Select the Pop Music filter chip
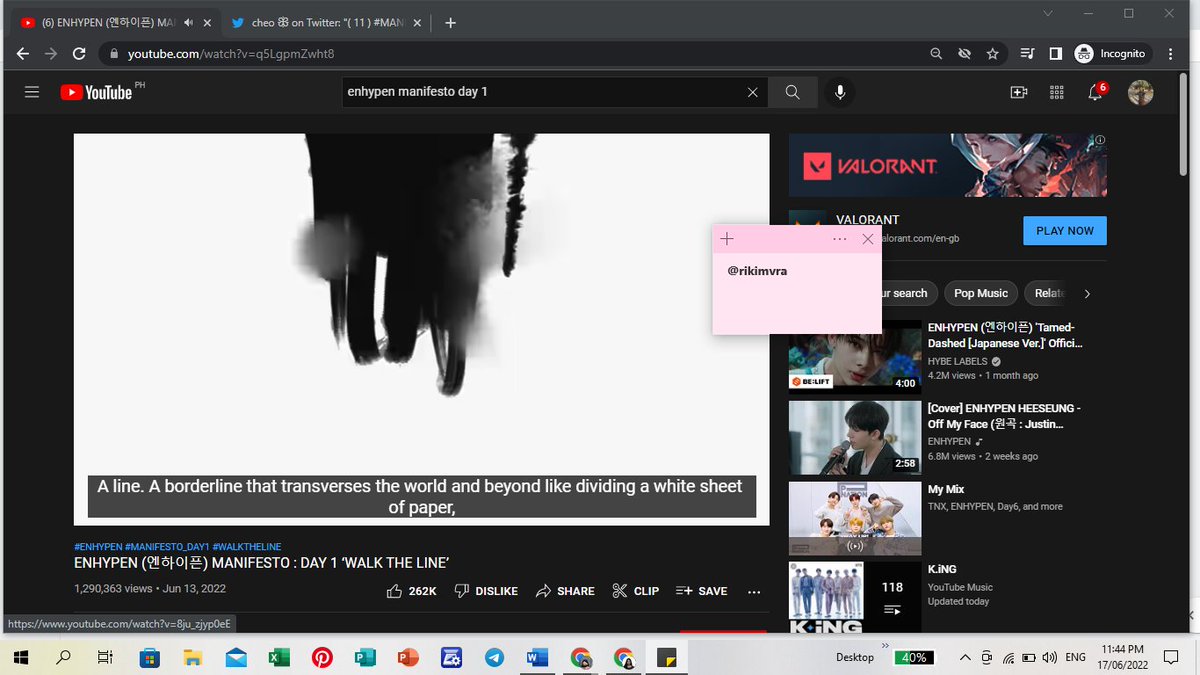The height and width of the screenshot is (675, 1200). tap(981, 293)
